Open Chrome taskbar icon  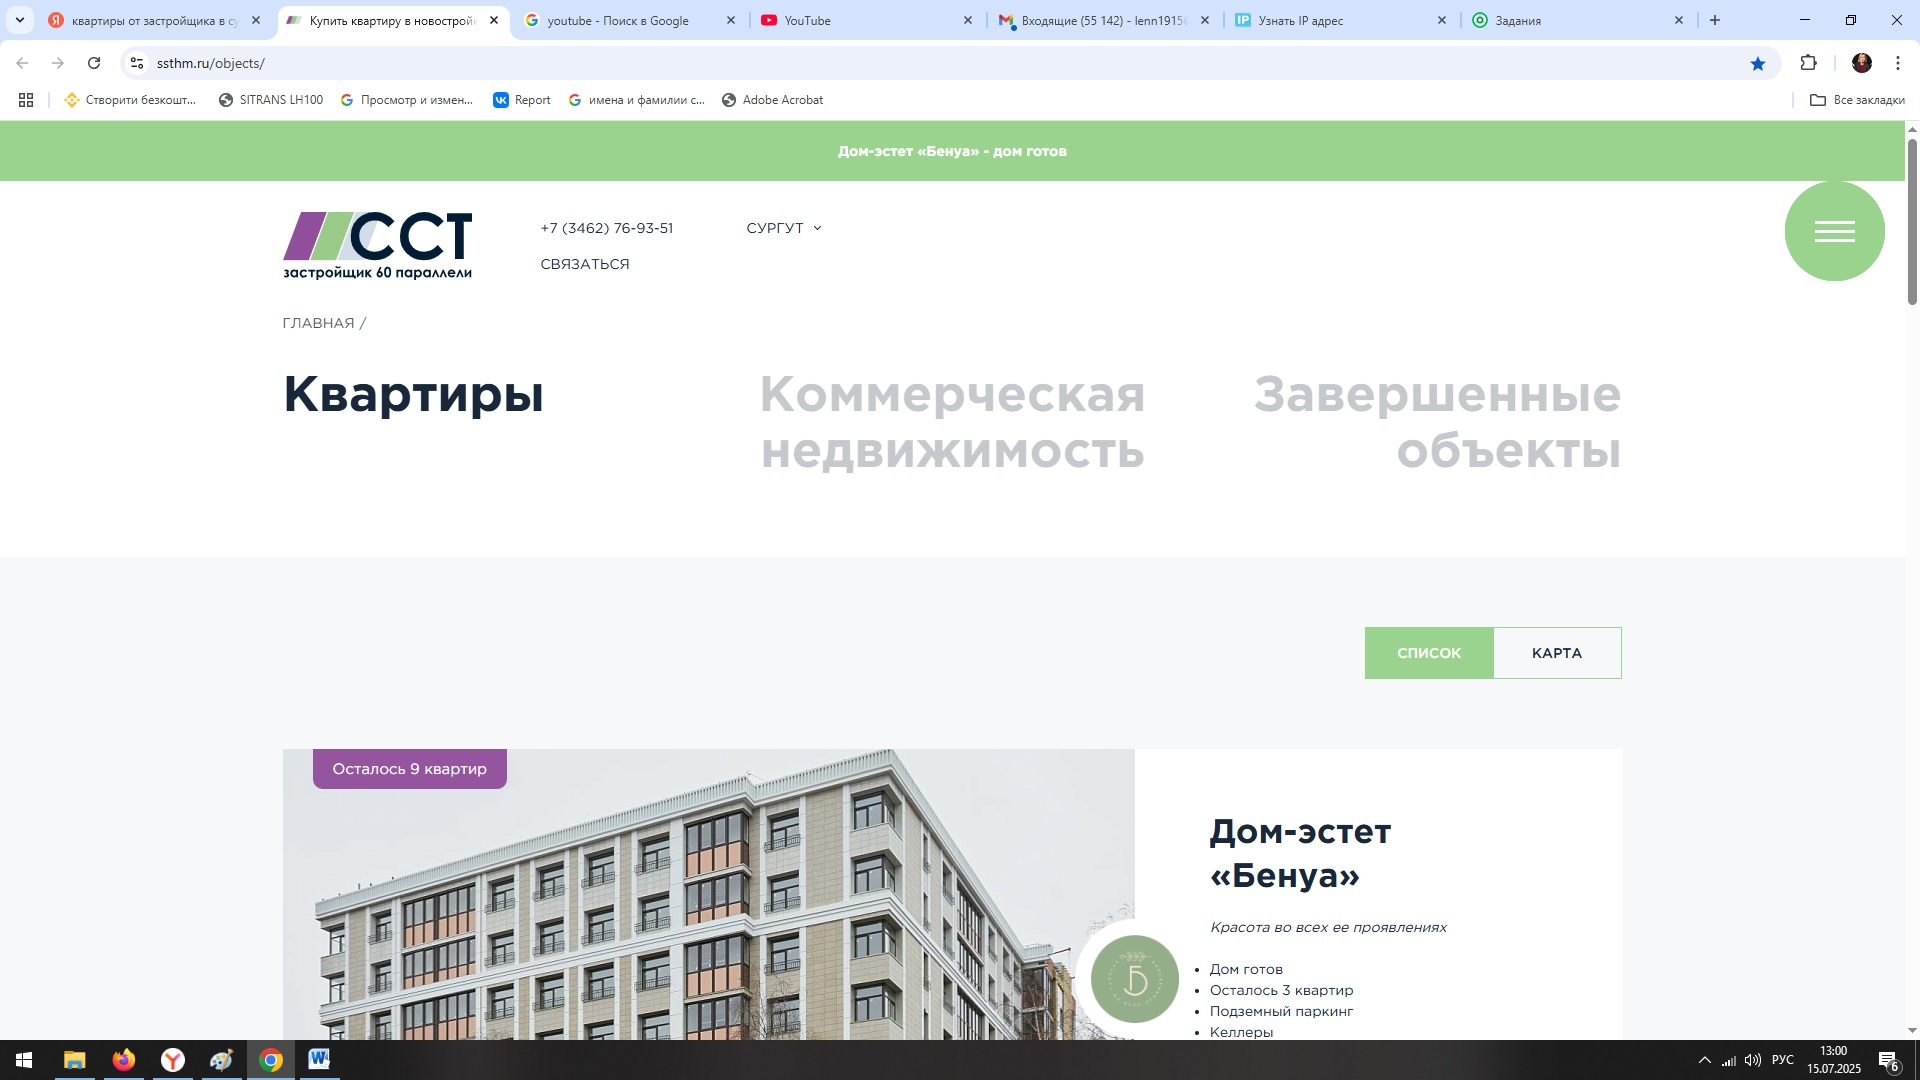(x=270, y=1060)
